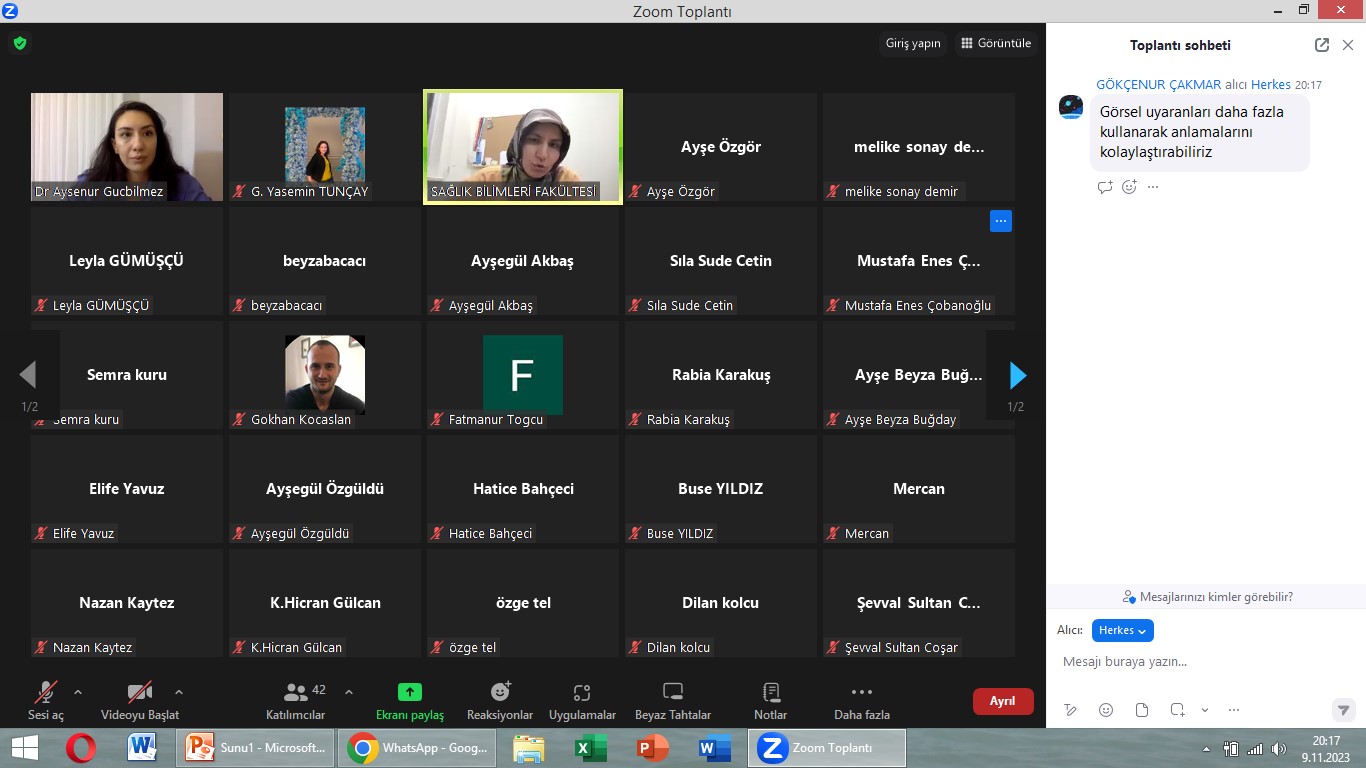Open the Görüntüle view menu
Viewport: 1366px width, 768px height.
coord(996,43)
